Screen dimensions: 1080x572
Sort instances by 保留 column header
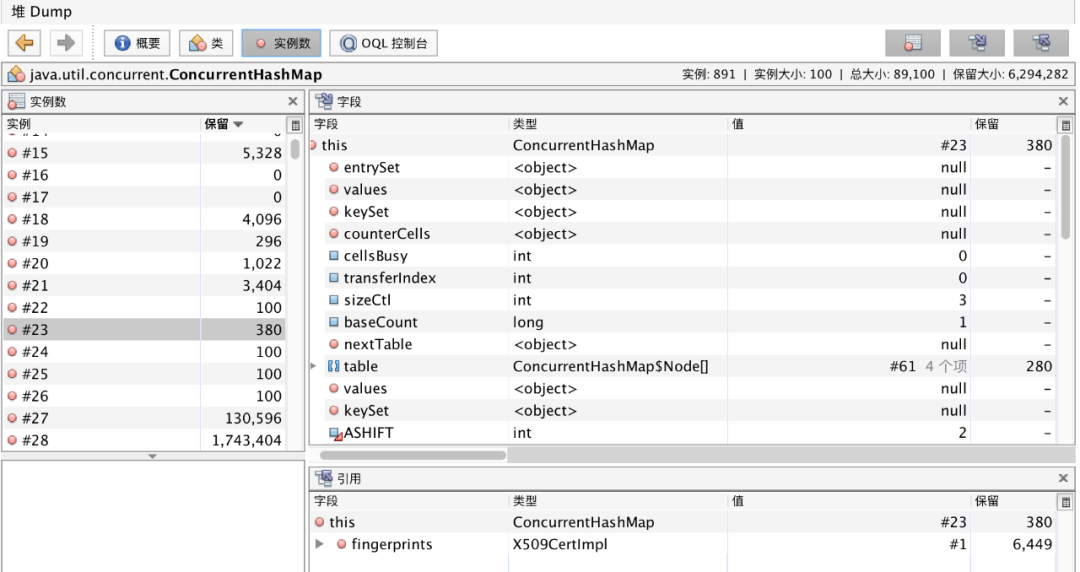pyautogui.click(x=225, y=124)
